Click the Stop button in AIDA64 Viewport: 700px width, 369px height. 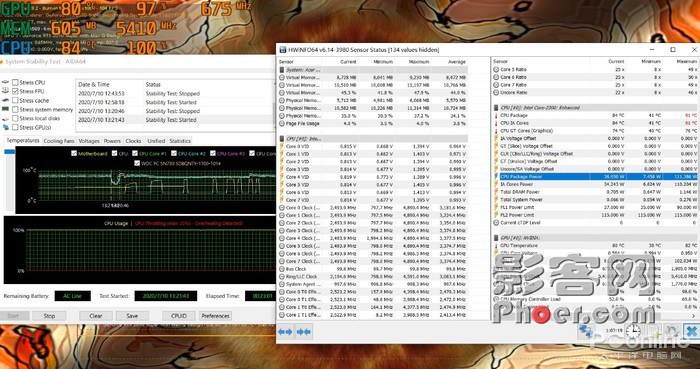tap(49, 316)
